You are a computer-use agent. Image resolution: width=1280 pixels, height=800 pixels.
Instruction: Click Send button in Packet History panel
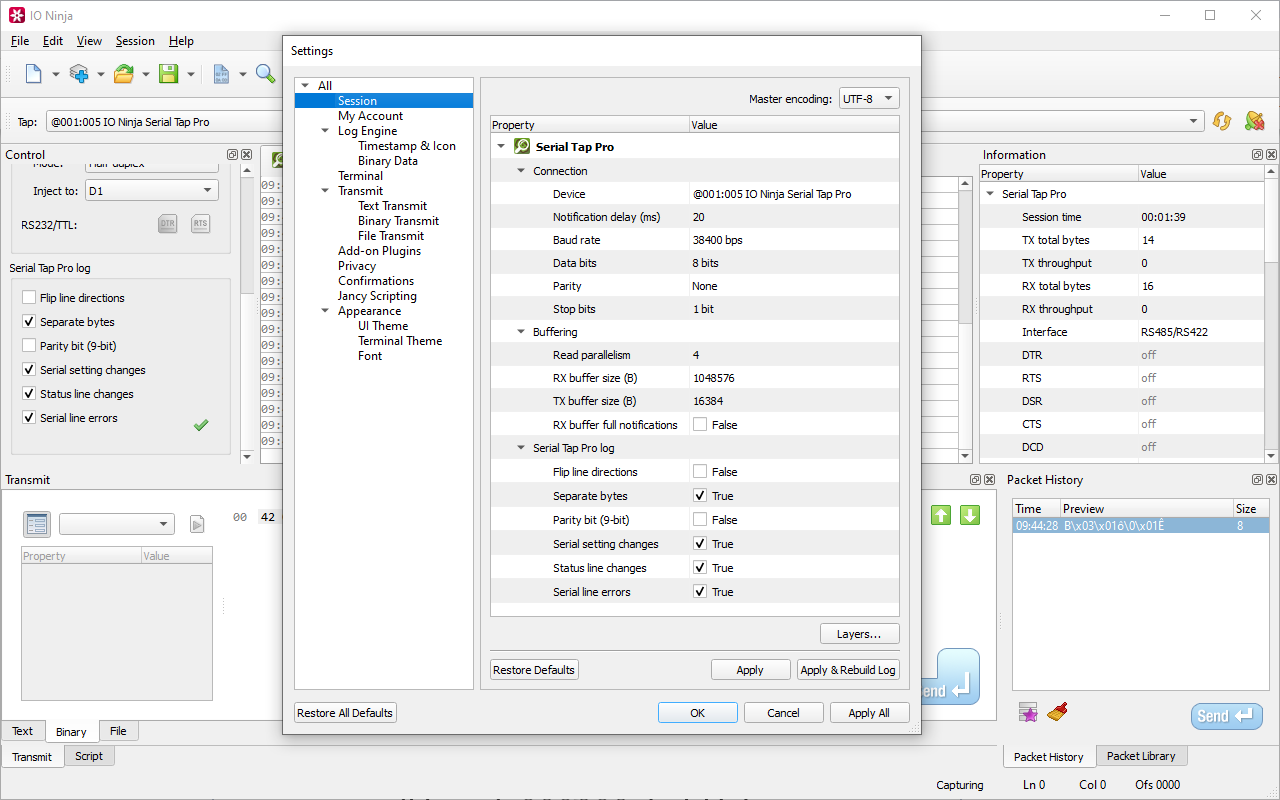[x=1226, y=716]
